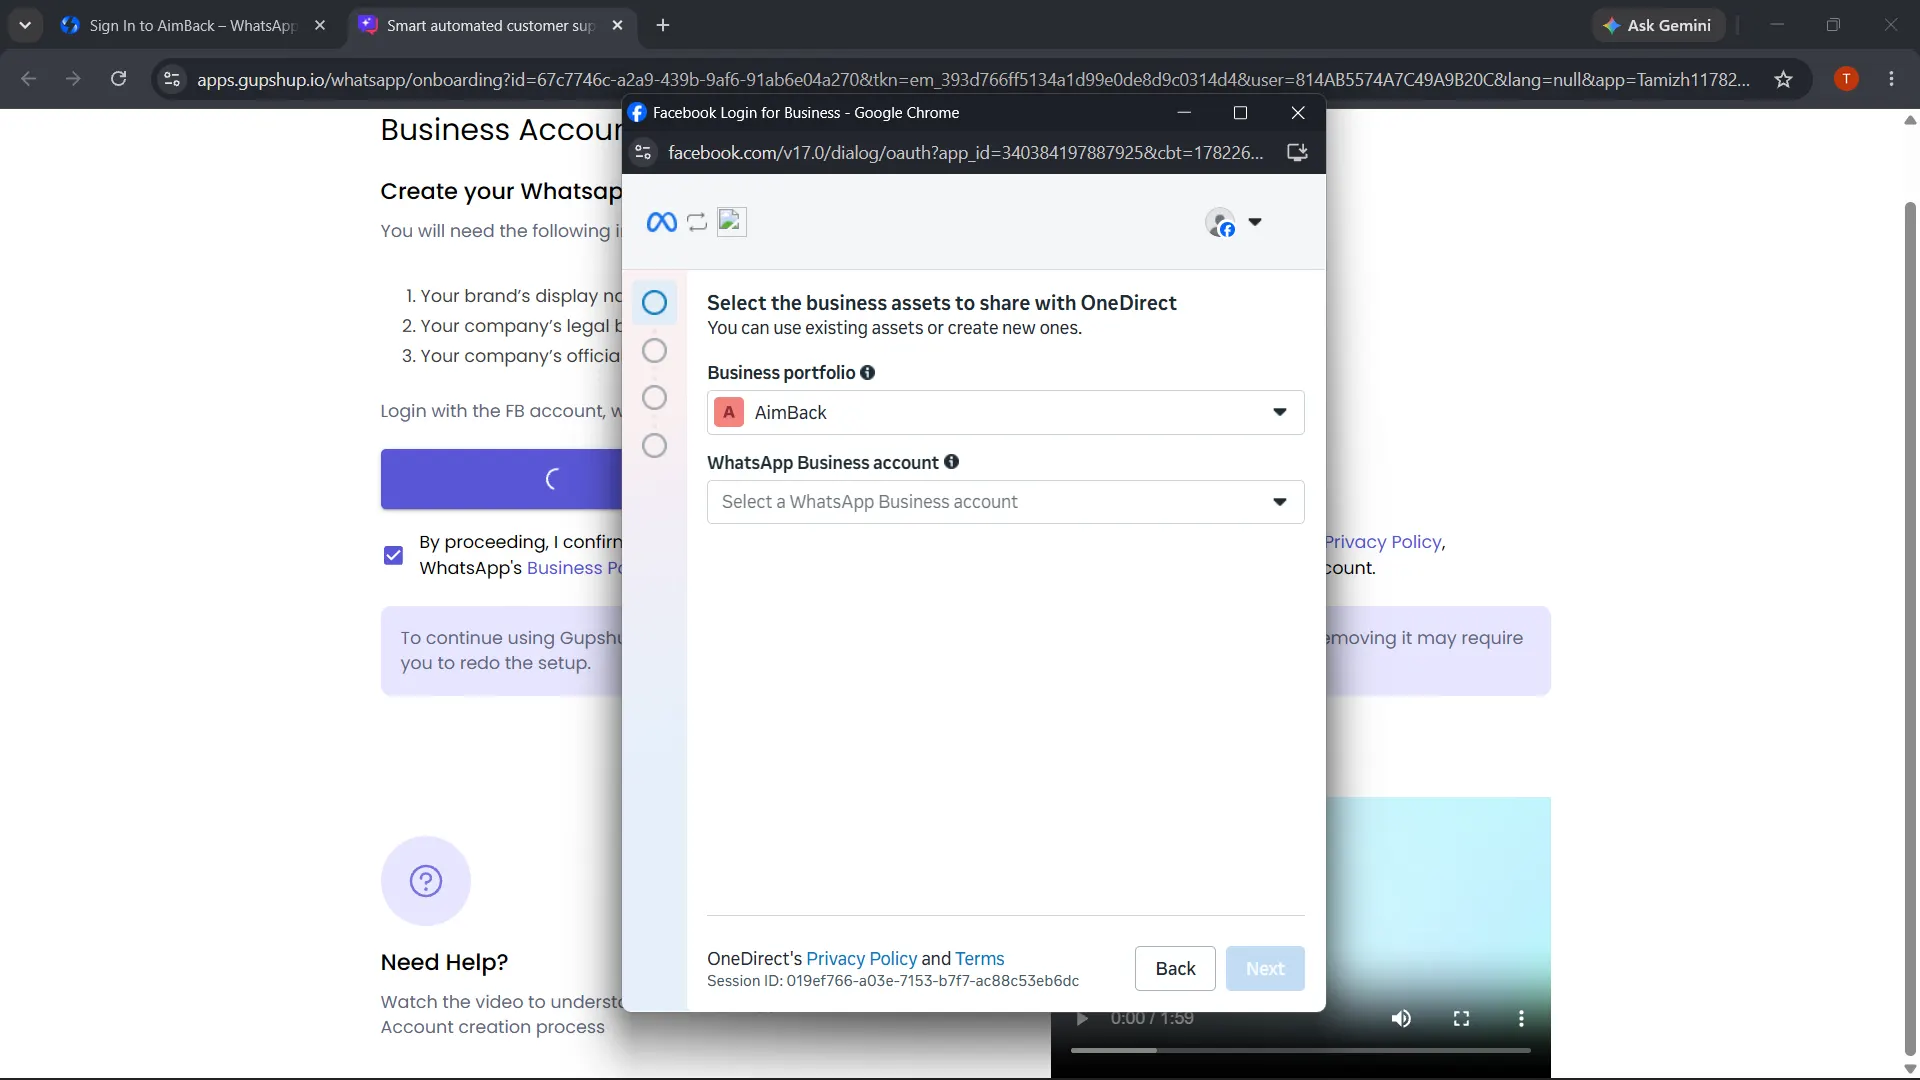1920x1080 pixels.
Task: Go back in the main browser
Action: click(x=29, y=79)
